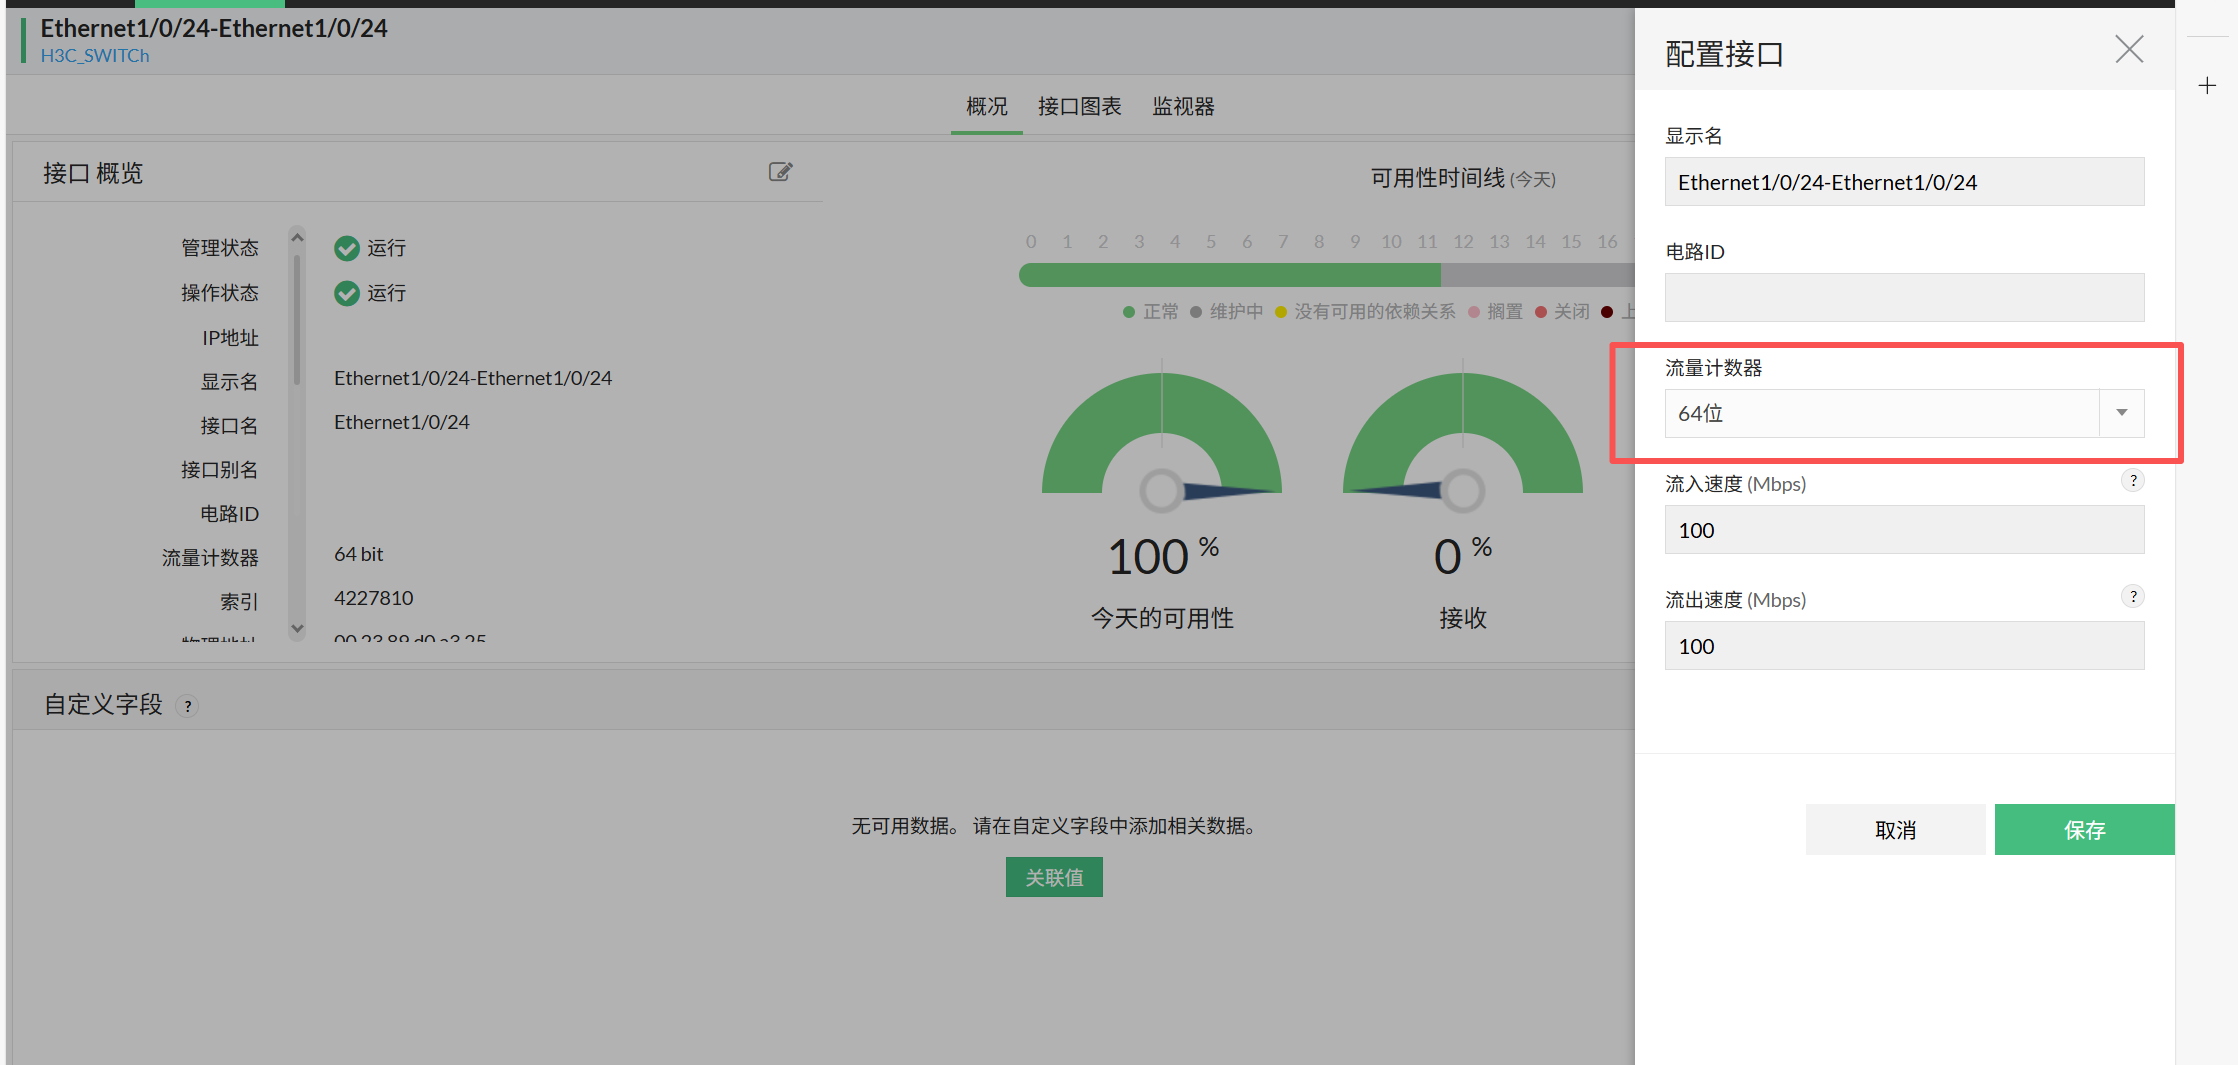
Task: Click the edit icon in 接口 概览 panel
Action: (780, 172)
